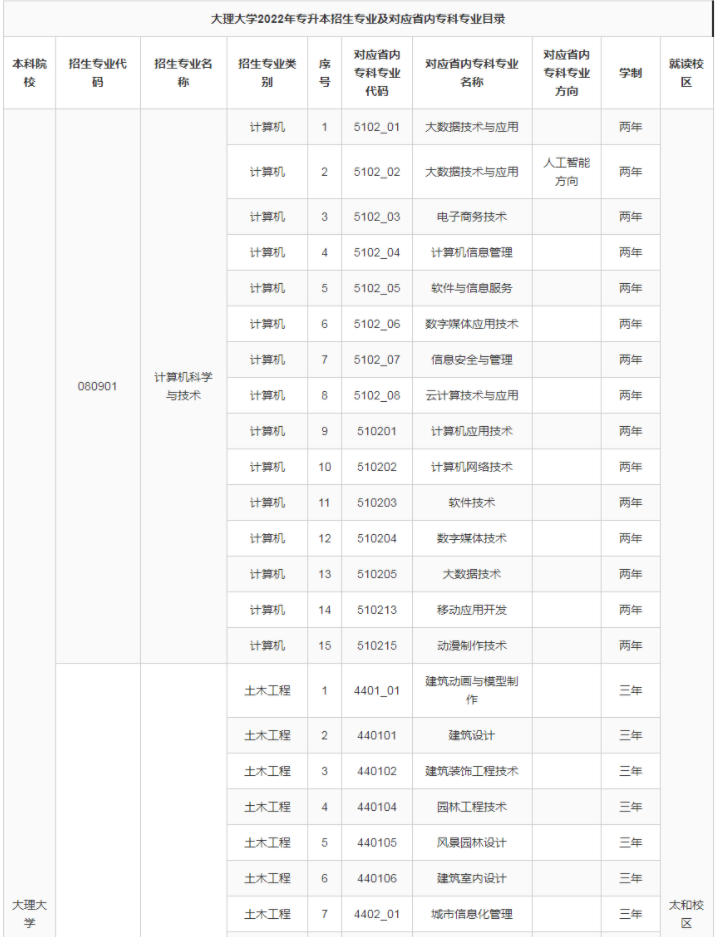
Task: Select the header cell 招生专业类别
Action: [267, 73]
